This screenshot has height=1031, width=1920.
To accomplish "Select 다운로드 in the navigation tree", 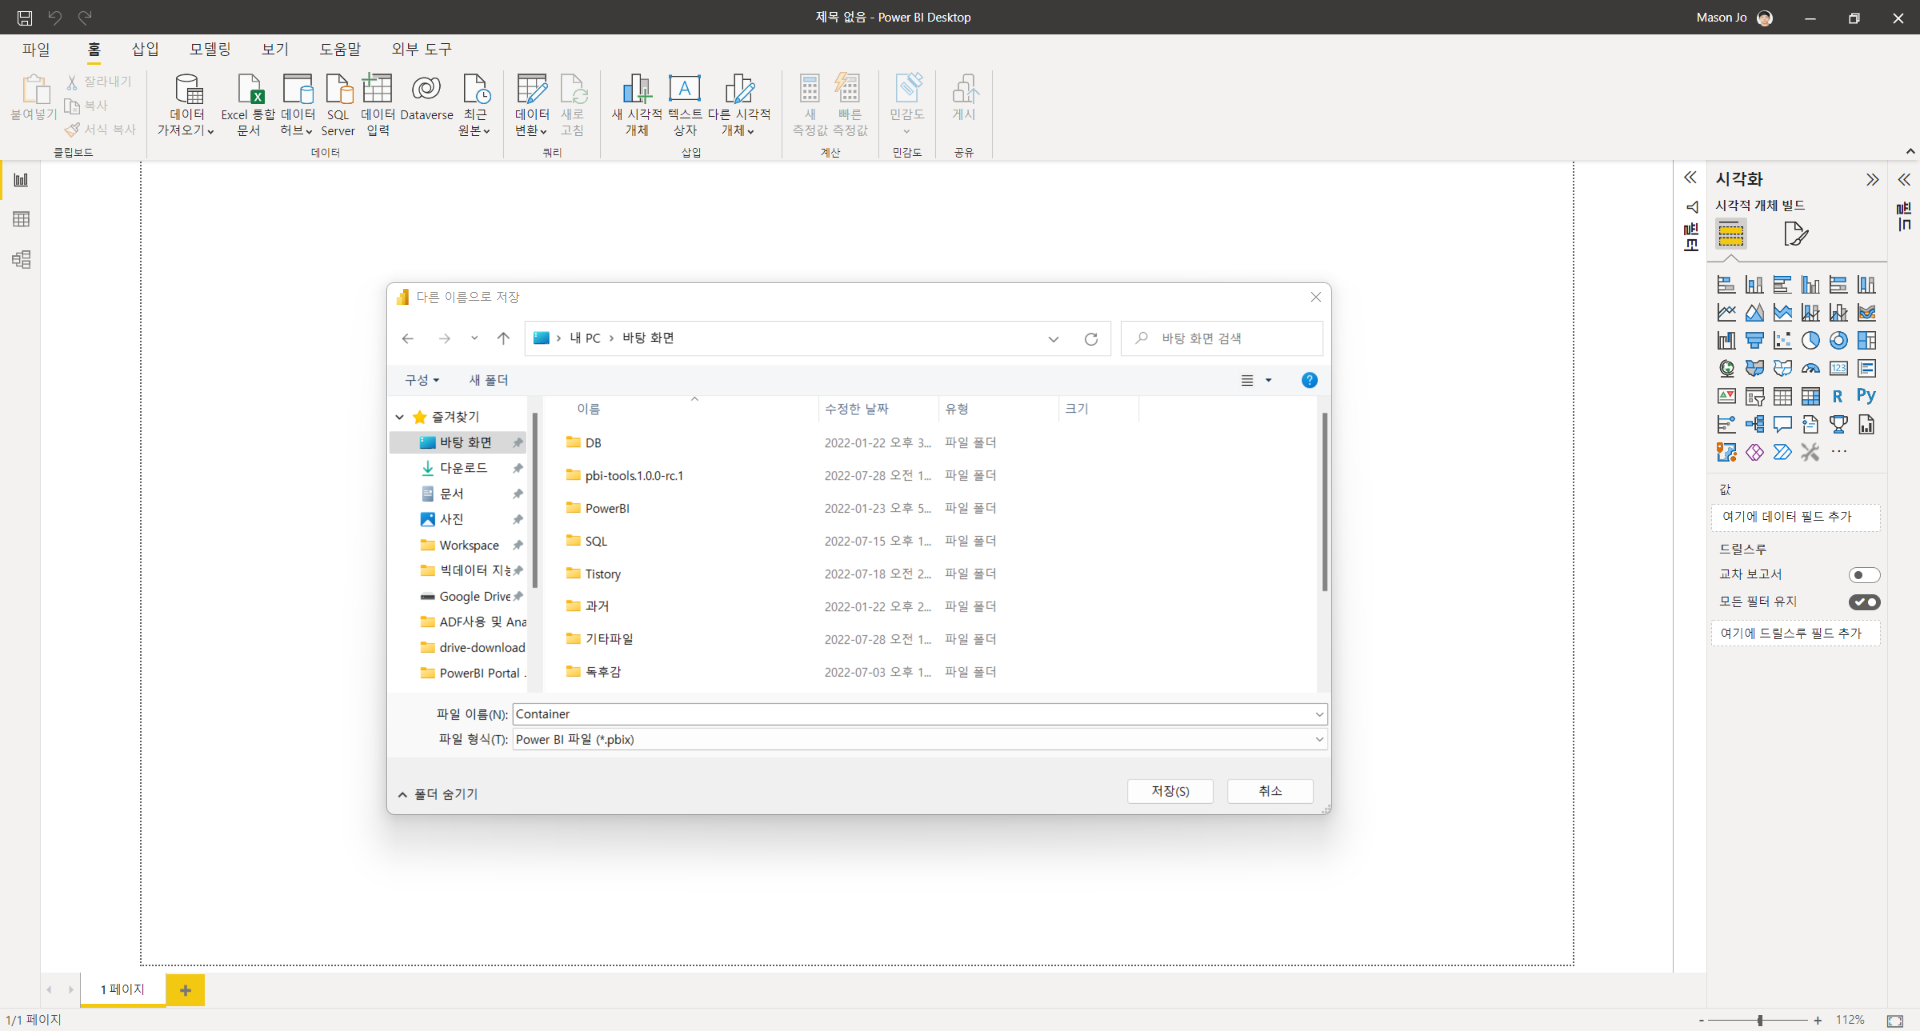I will [x=463, y=468].
